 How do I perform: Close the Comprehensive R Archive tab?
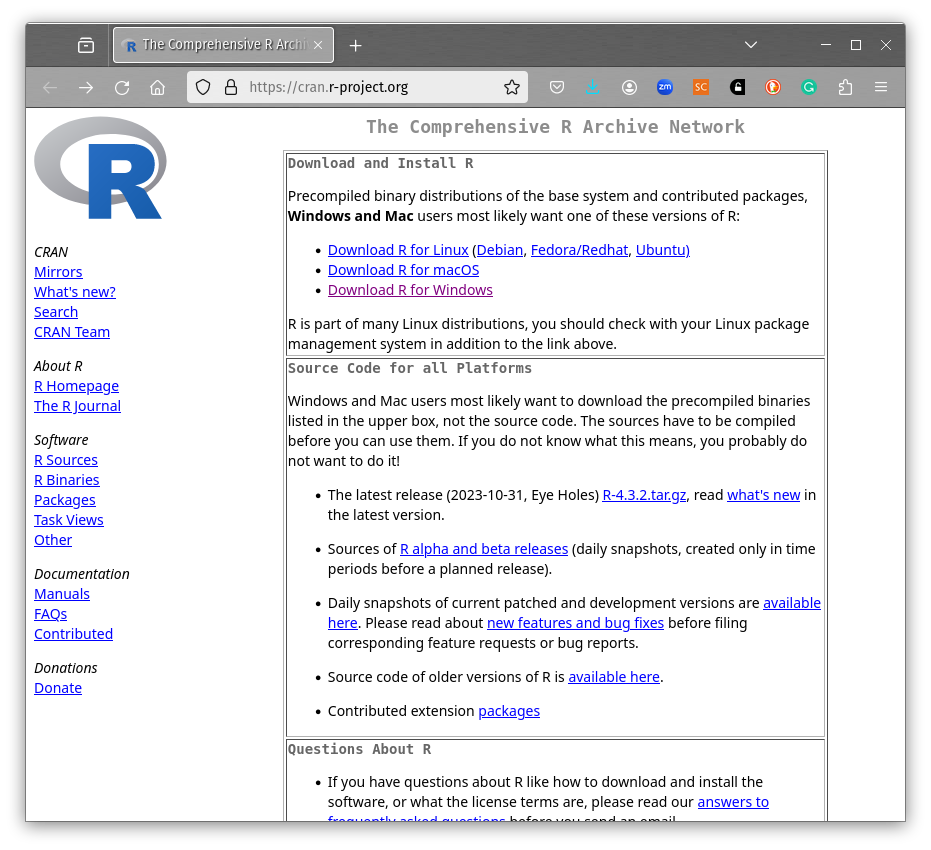pos(318,45)
